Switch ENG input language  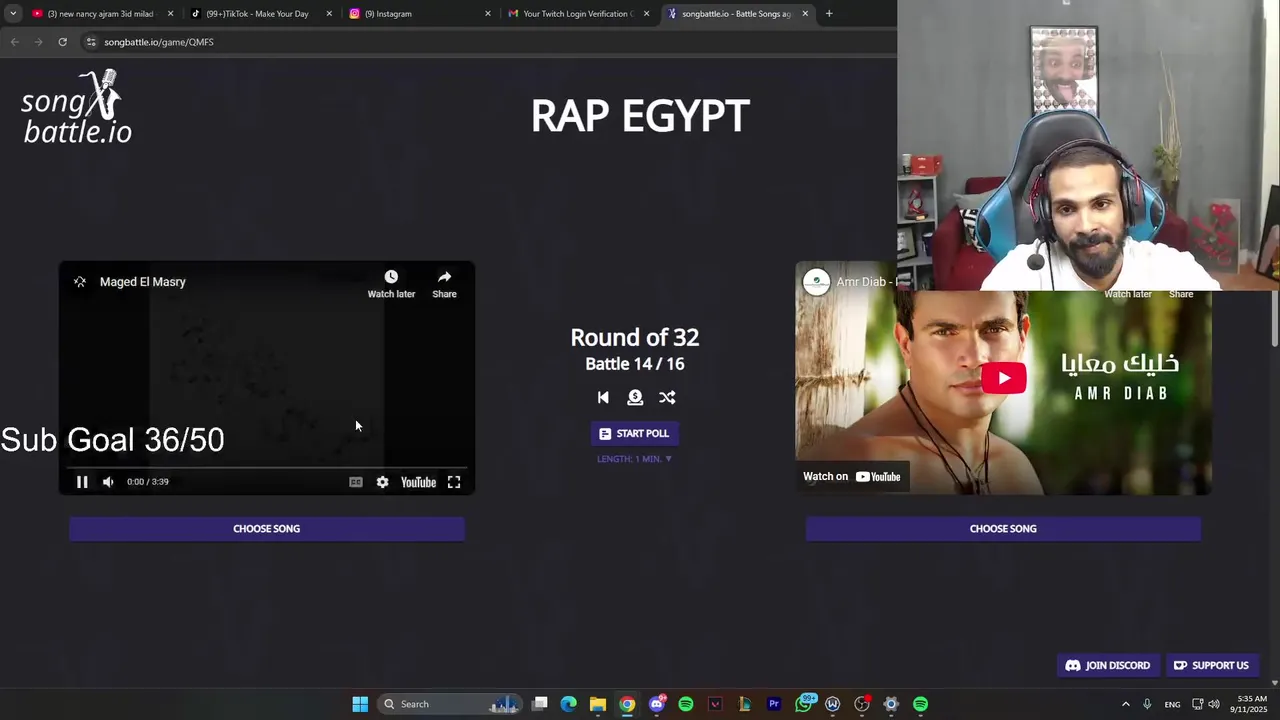pos(1172,704)
